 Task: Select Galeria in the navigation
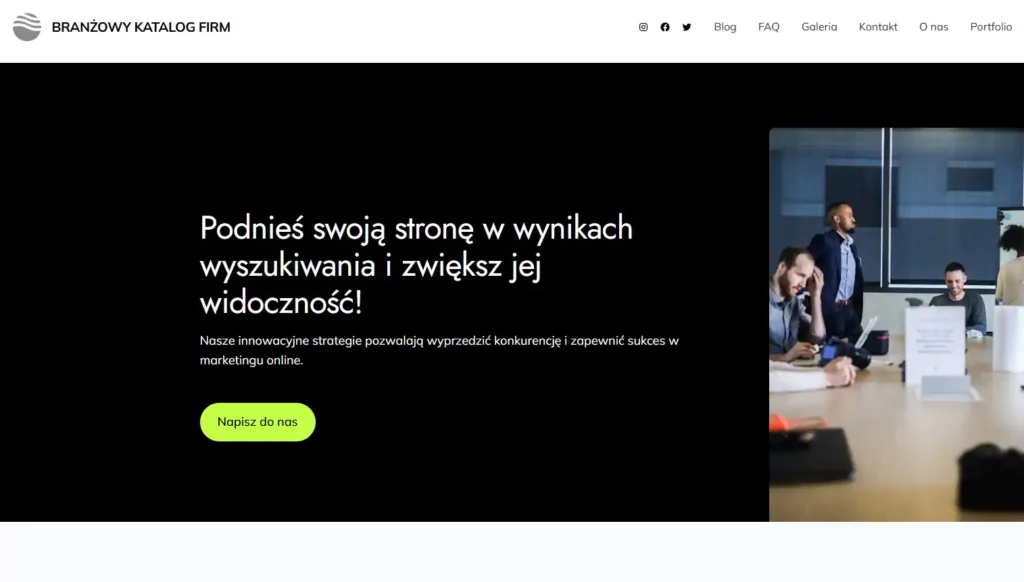(x=819, y=27)
